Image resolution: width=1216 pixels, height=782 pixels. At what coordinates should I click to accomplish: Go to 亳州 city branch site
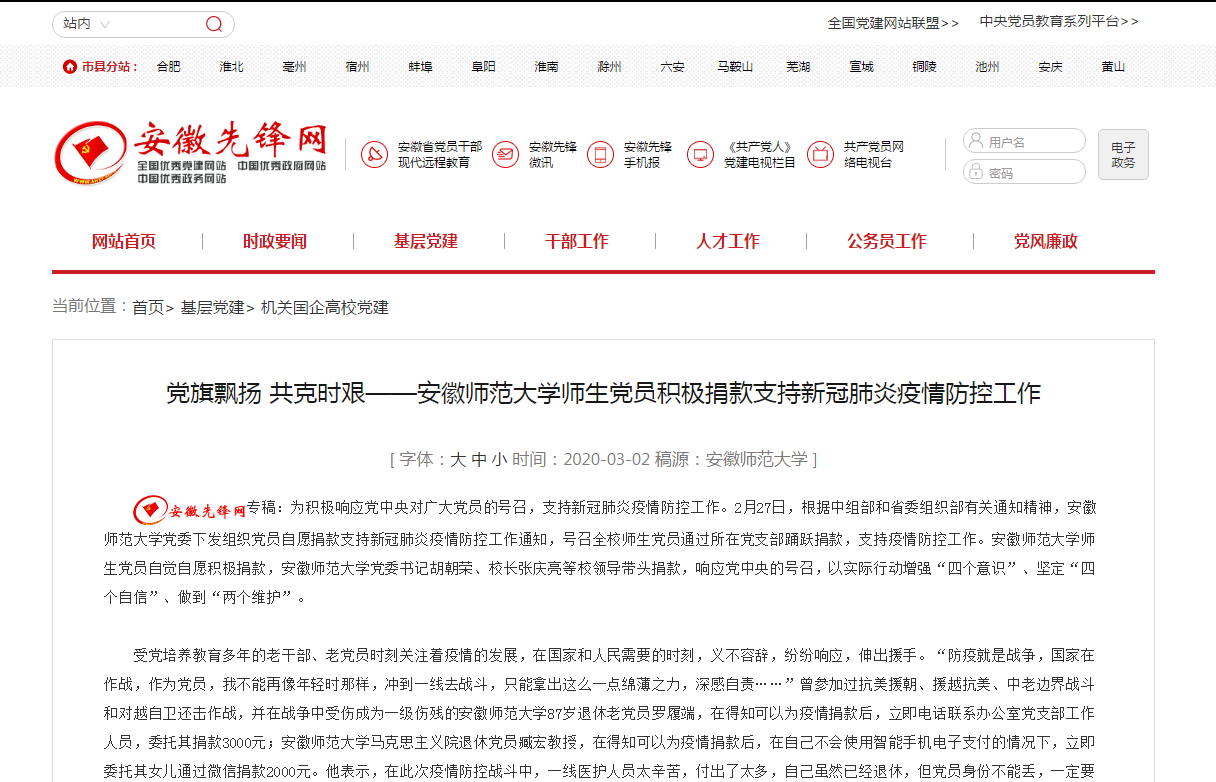[x=295, y=67]
